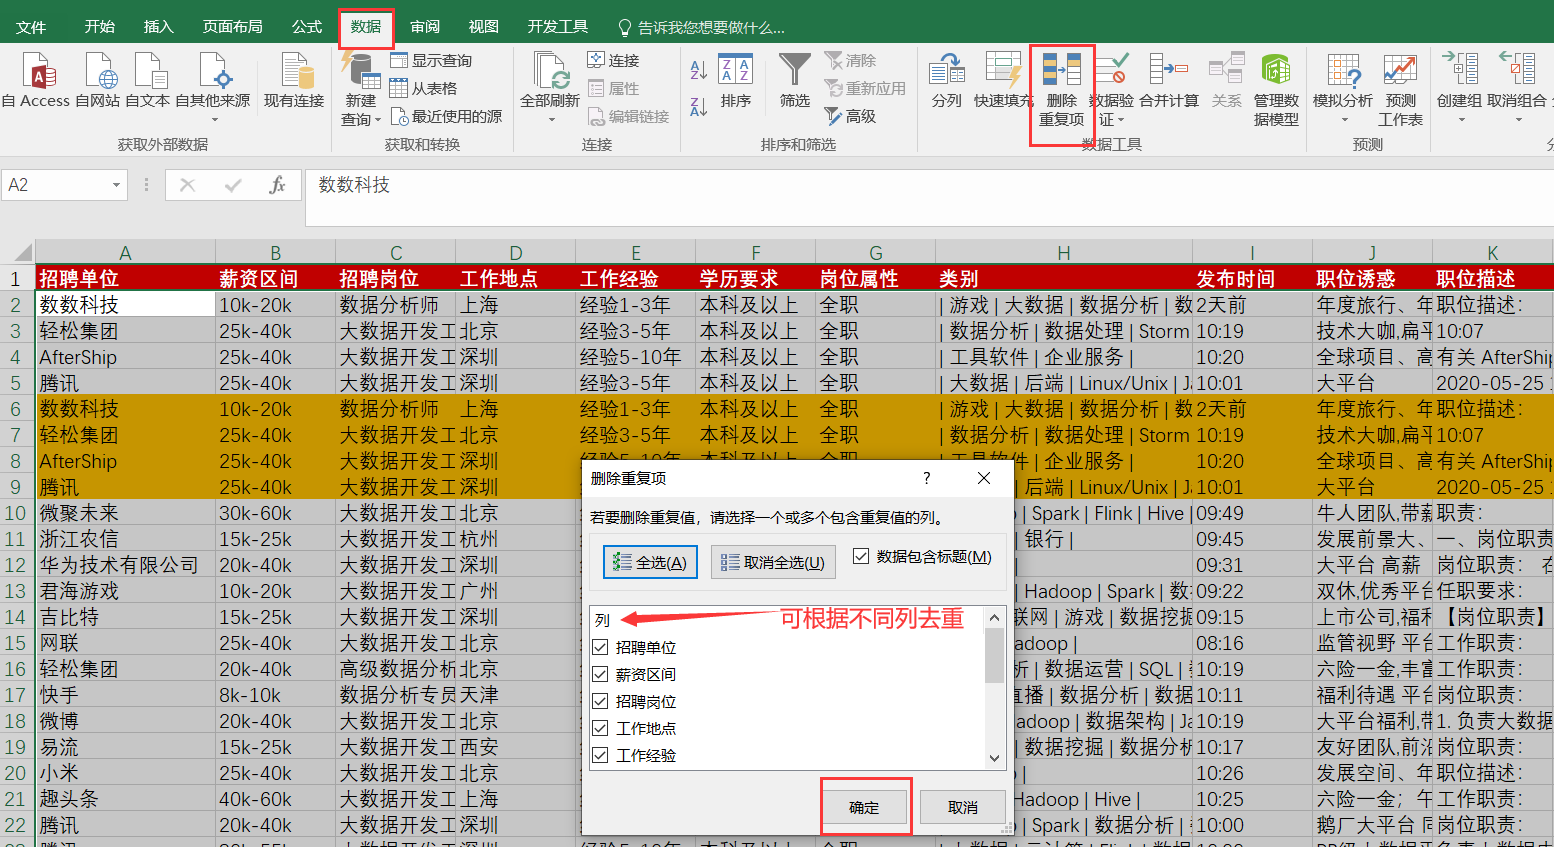Switch to the 插入 insert tab
1554x847 pixels.
point(158,27)
